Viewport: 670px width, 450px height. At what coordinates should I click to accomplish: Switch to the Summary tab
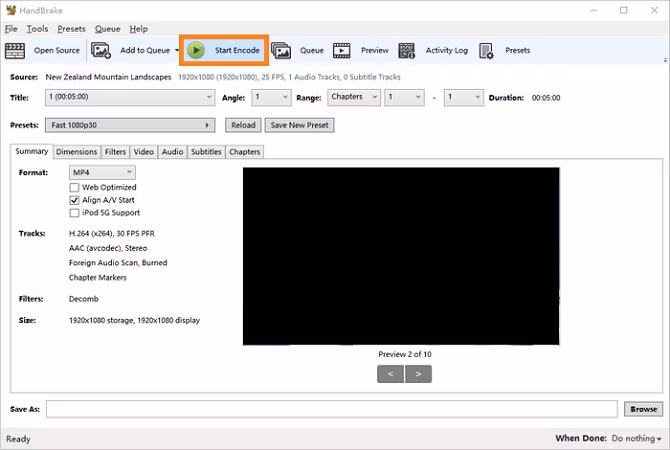click(x=32, y=151)
